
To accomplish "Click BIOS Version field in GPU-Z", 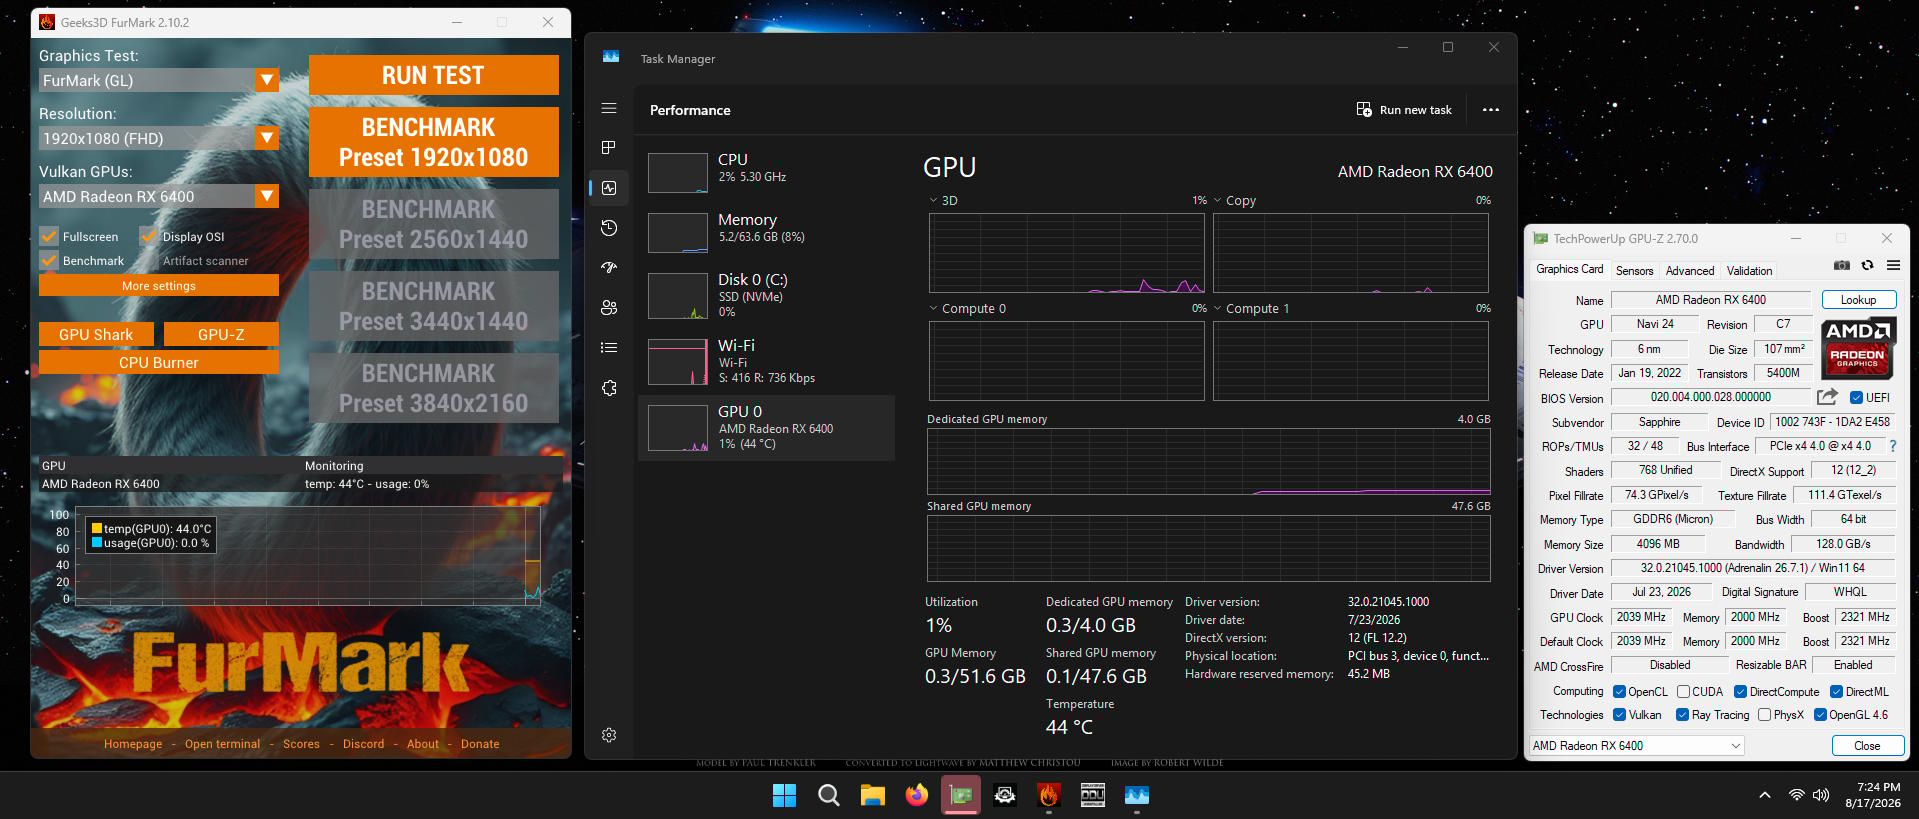I will (1710, 397).
